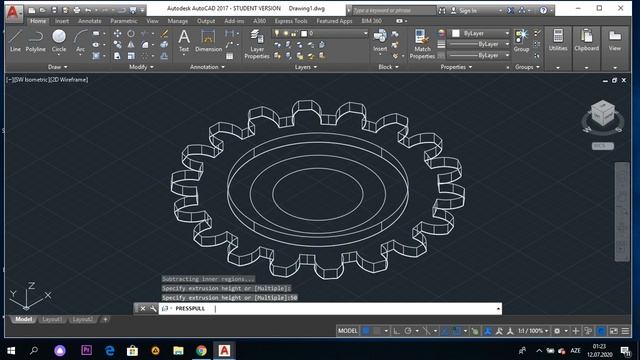Click the Stretch tool in Modify panel

click(118, 56)
